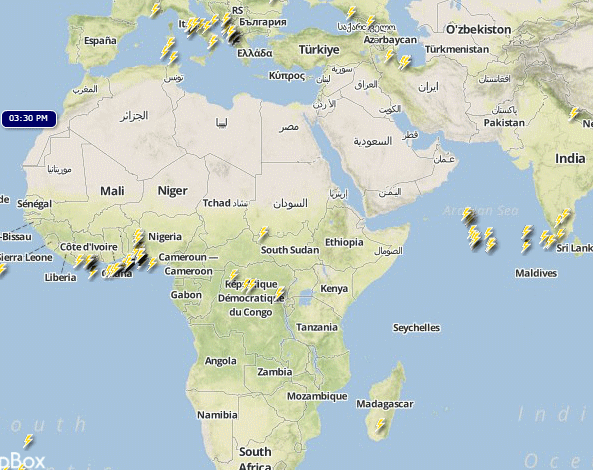This screenshot has height=470, width=593.
Task: Click the Türkiye country label
Action: point(319,50)
